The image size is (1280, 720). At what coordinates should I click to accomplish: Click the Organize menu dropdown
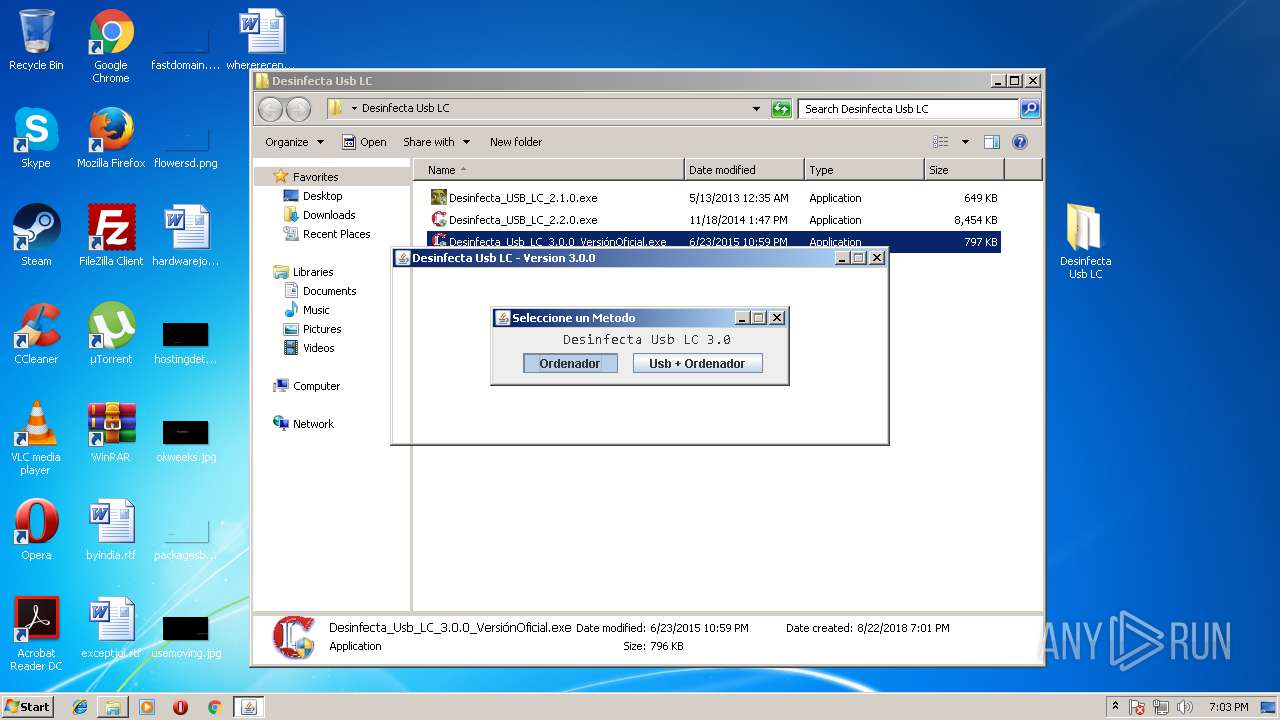tap(294, 142)
